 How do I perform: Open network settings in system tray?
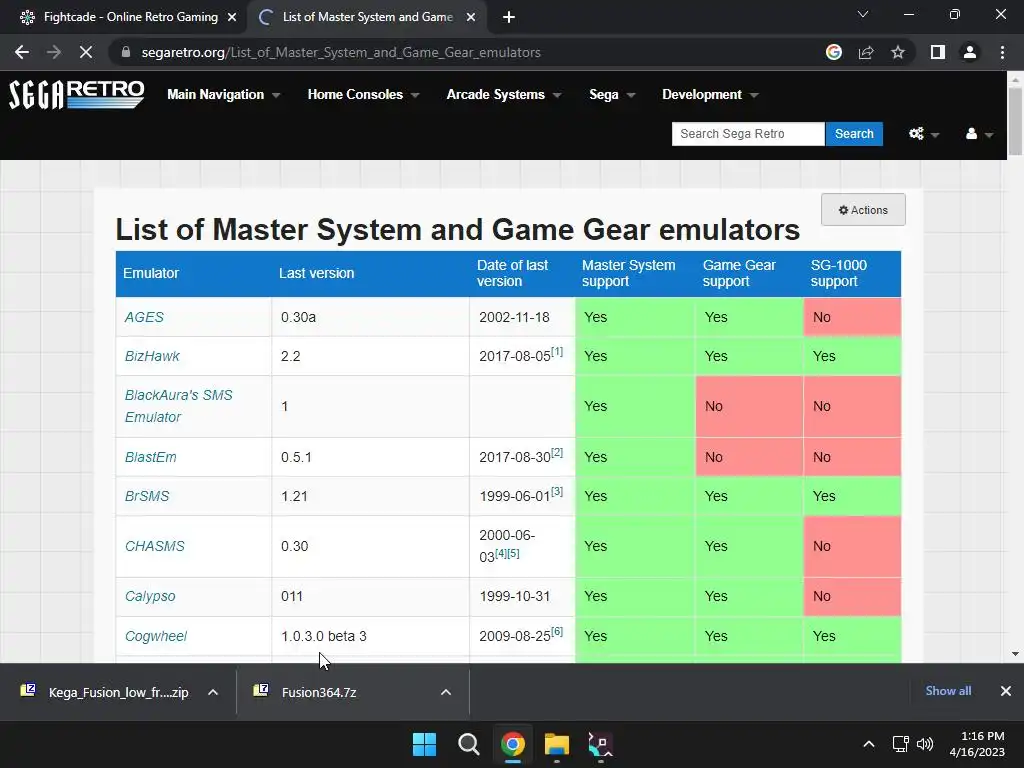pos(901,744)
